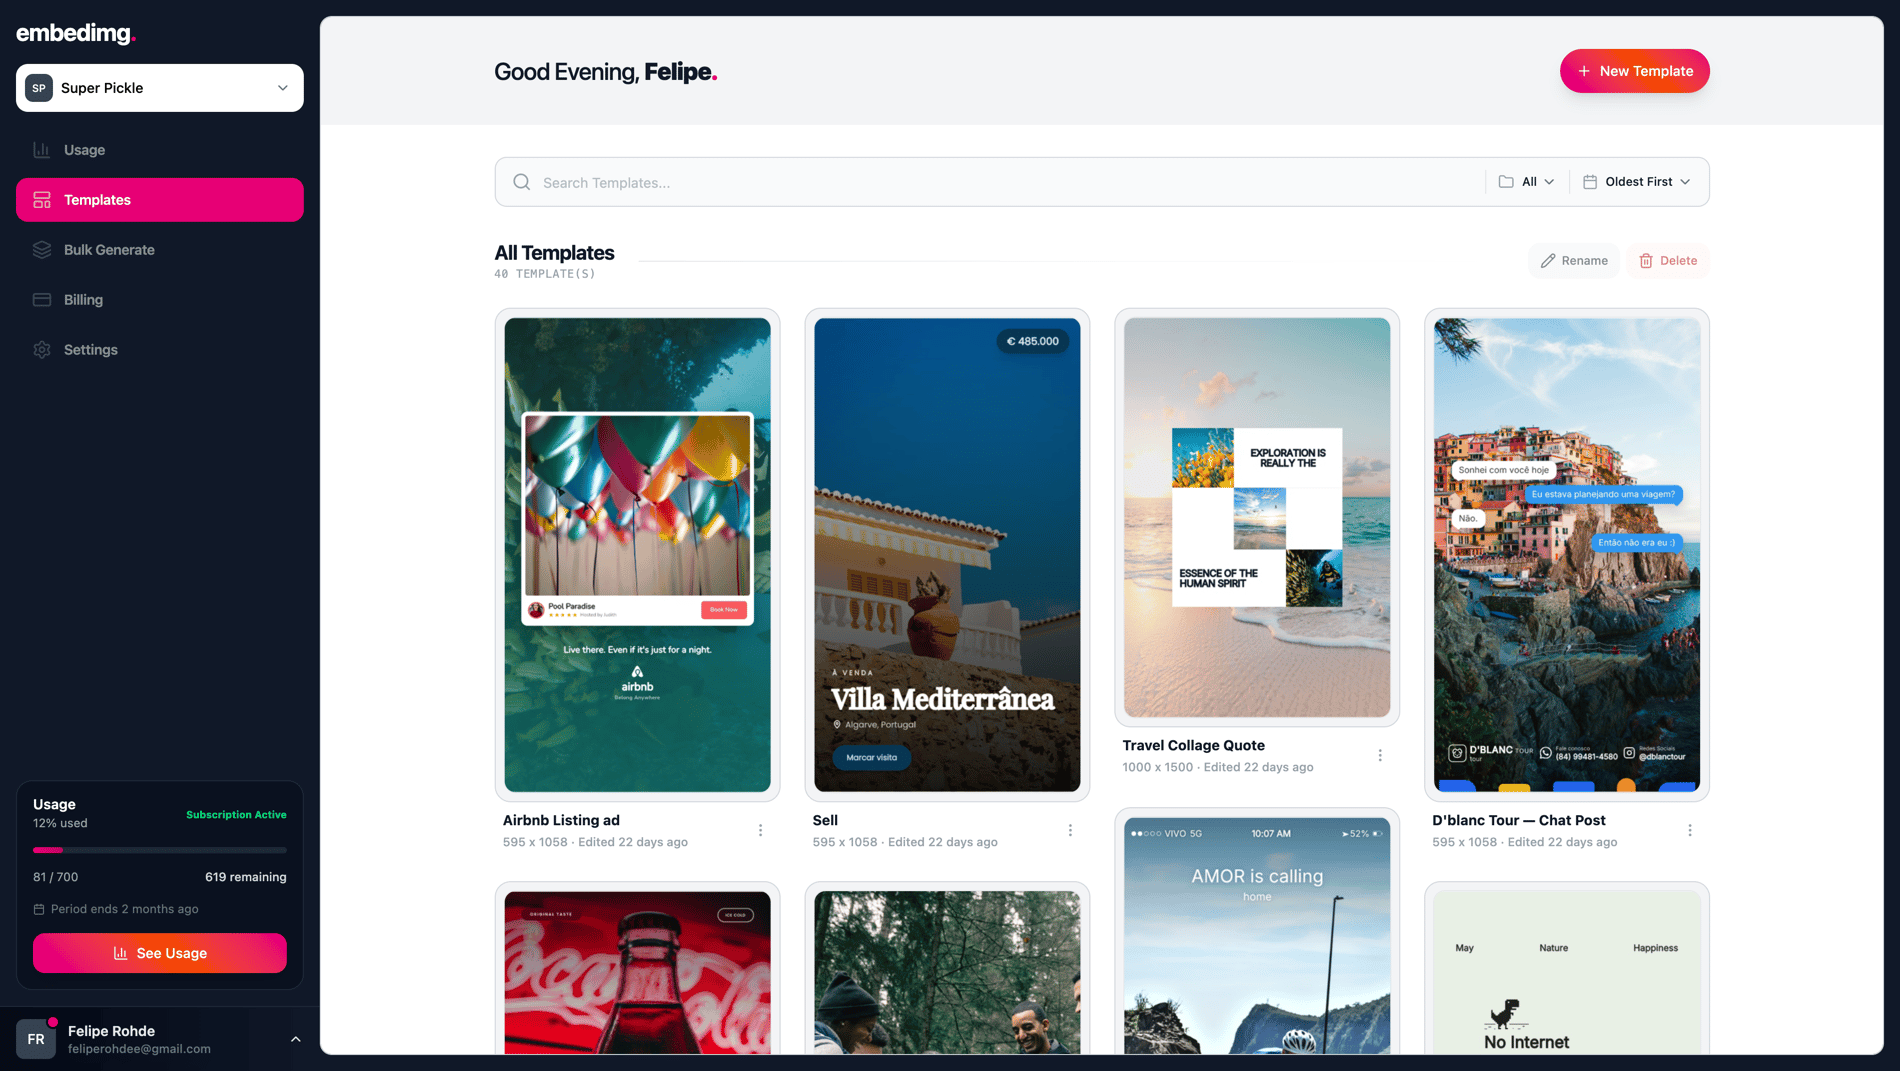Click the Good Evening, Felipe. greeting

[605, 72]
